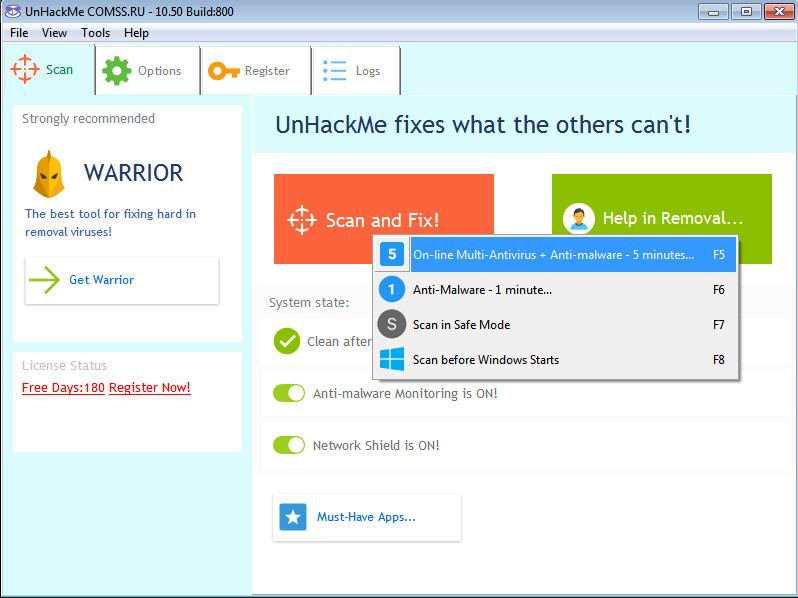The width and height of the screenshot is (798, 598).
Task: Open the View menu
Action: coord(54,33)
